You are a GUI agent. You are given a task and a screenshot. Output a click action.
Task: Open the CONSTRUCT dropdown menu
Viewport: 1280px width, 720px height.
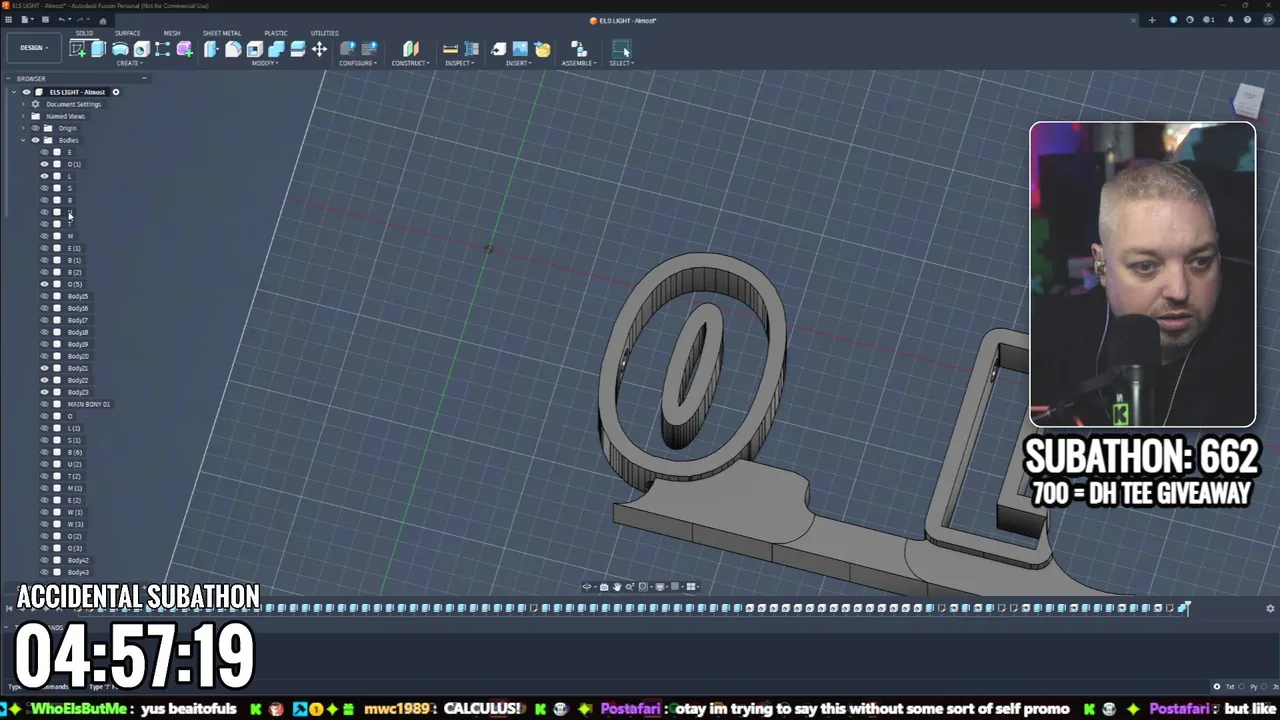(410, 63)
